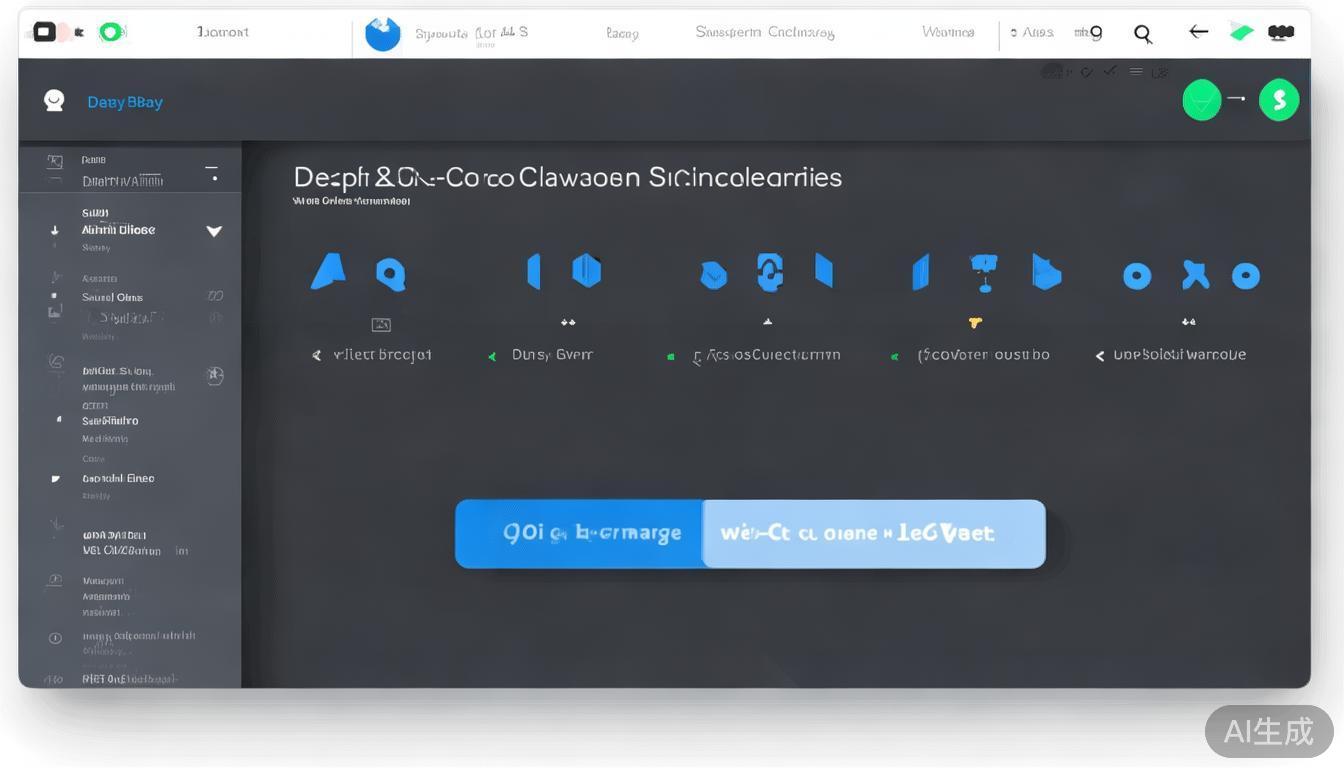1344x768 pixels.
Task: Toggle the circular badge beside the sidebar entry
Action: coord(215,376)
